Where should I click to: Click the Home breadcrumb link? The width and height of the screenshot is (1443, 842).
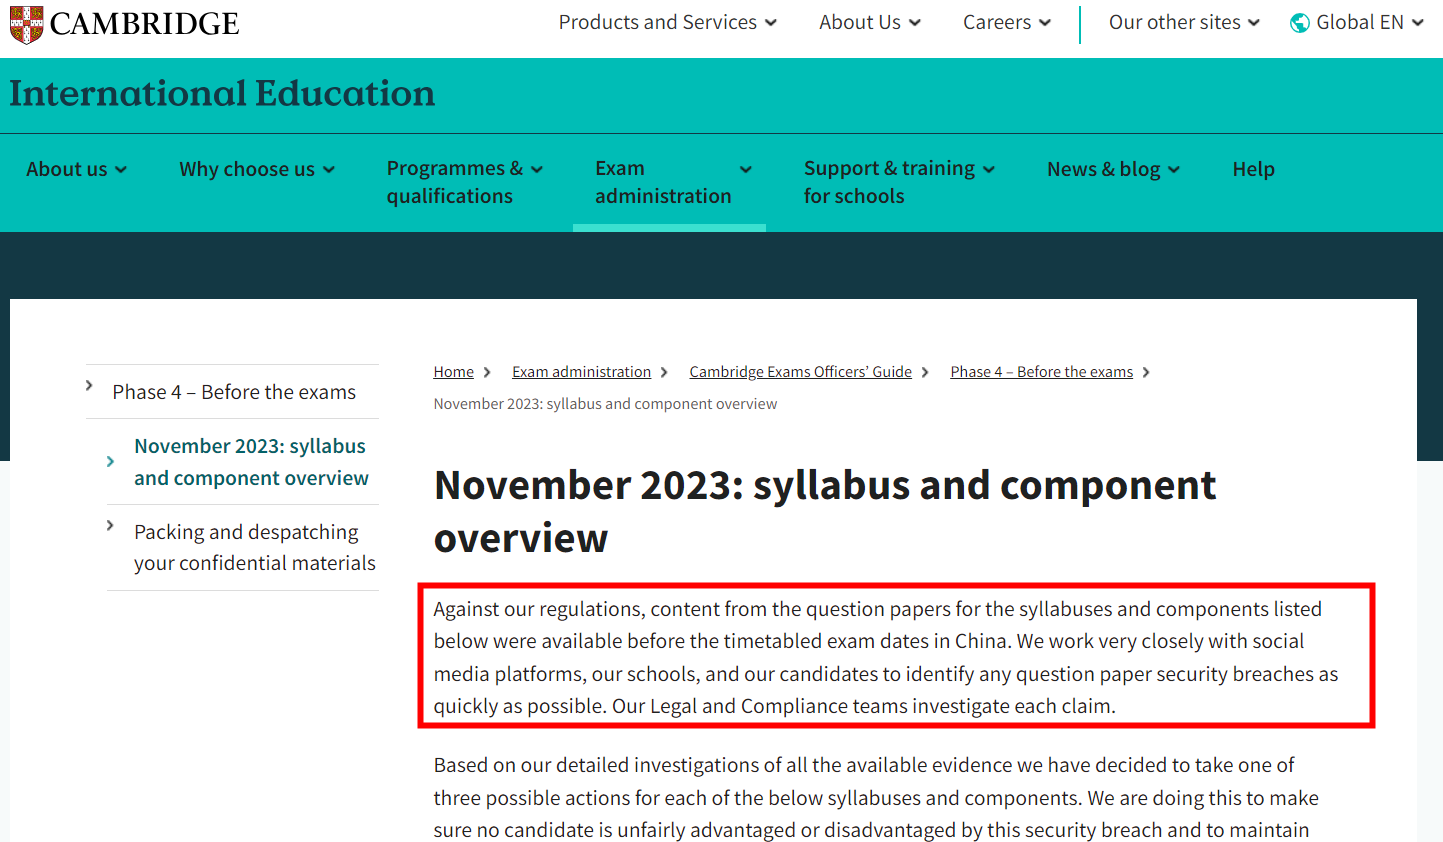tap(453, 372)
